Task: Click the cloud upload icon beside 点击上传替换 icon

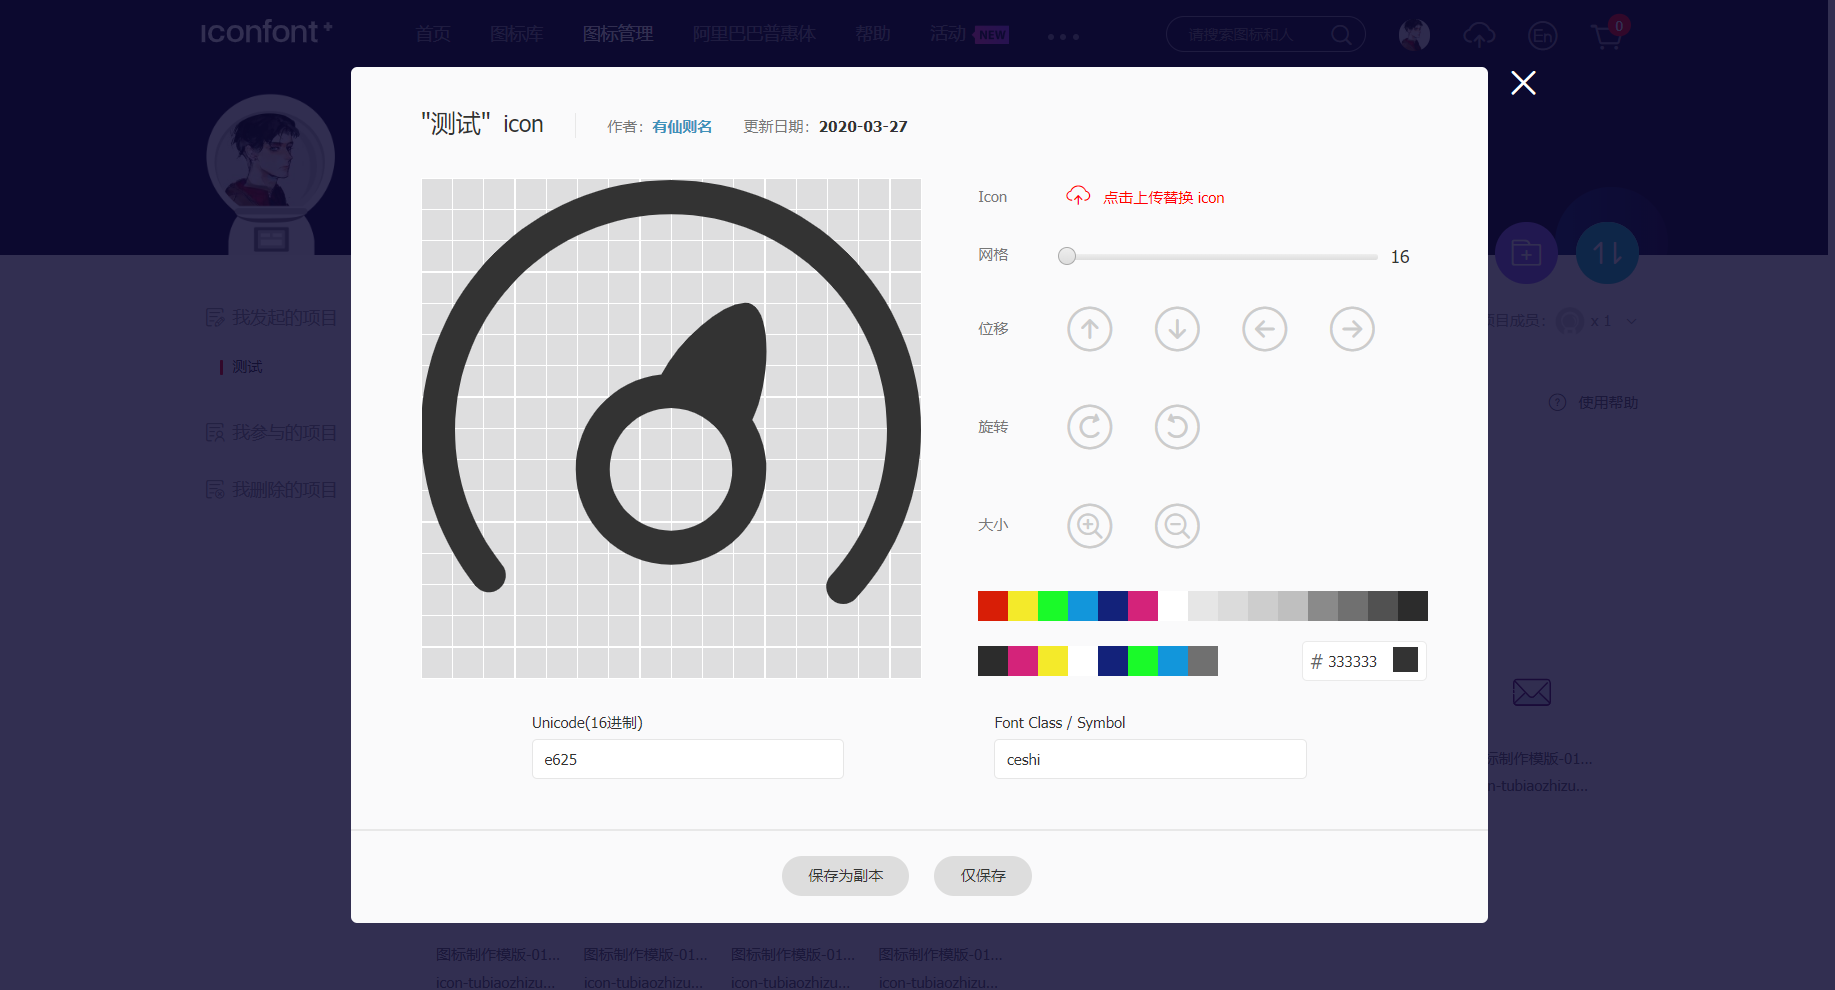Action: tap(1078, 196)
